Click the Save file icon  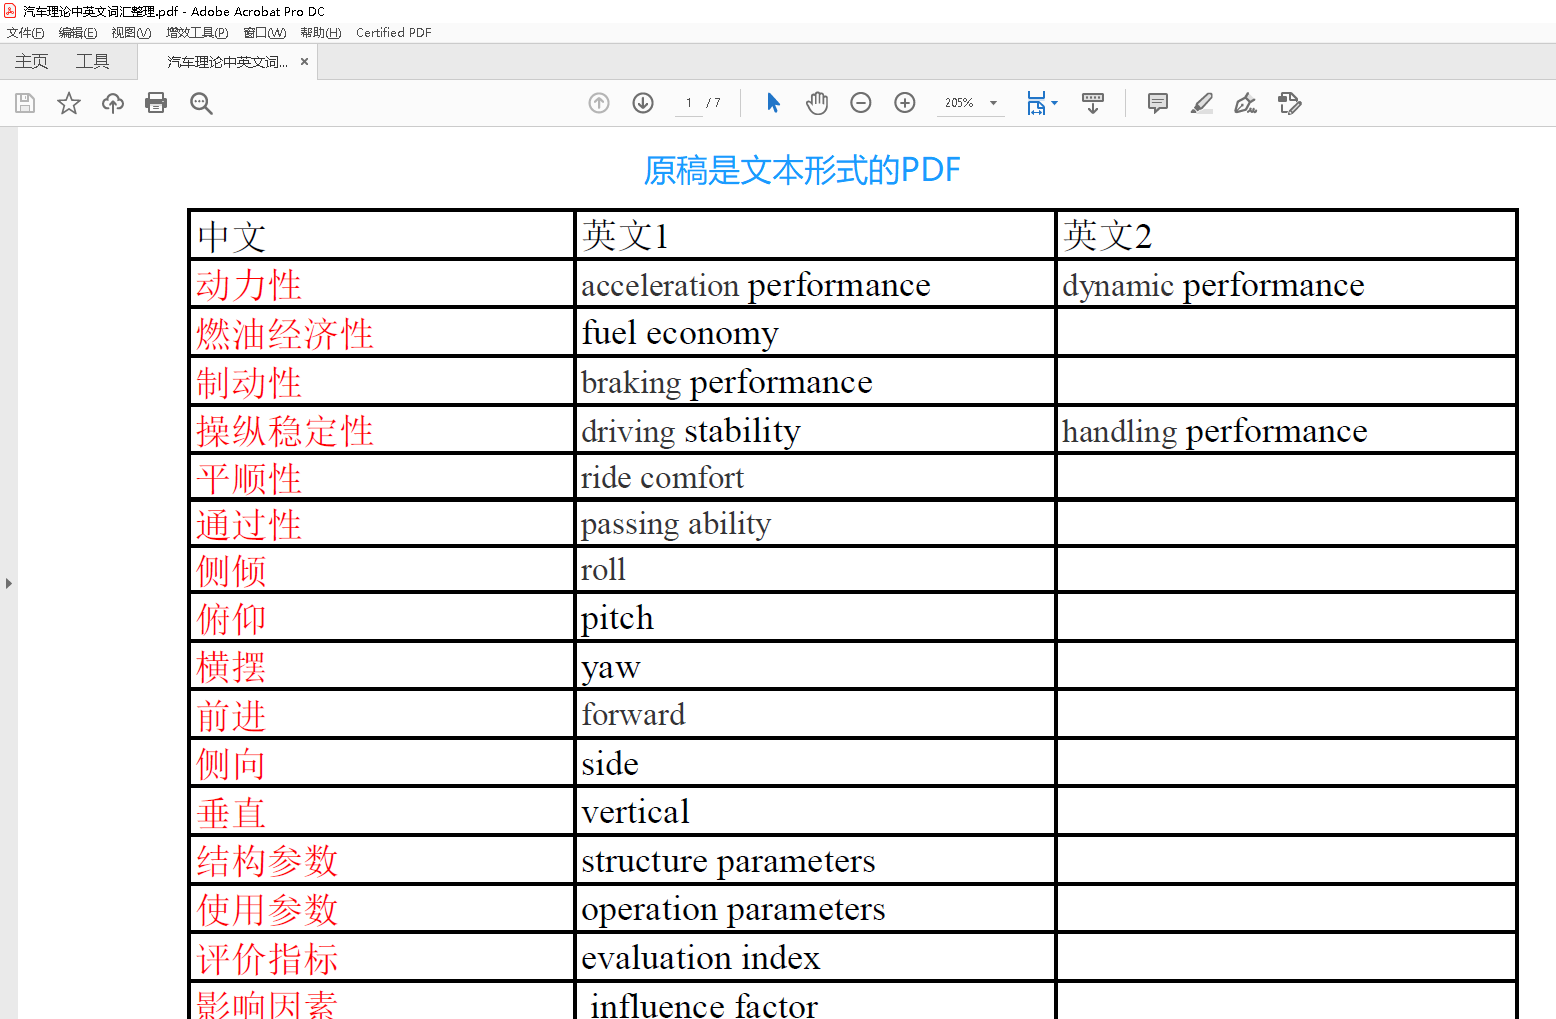tap(25, 103)
